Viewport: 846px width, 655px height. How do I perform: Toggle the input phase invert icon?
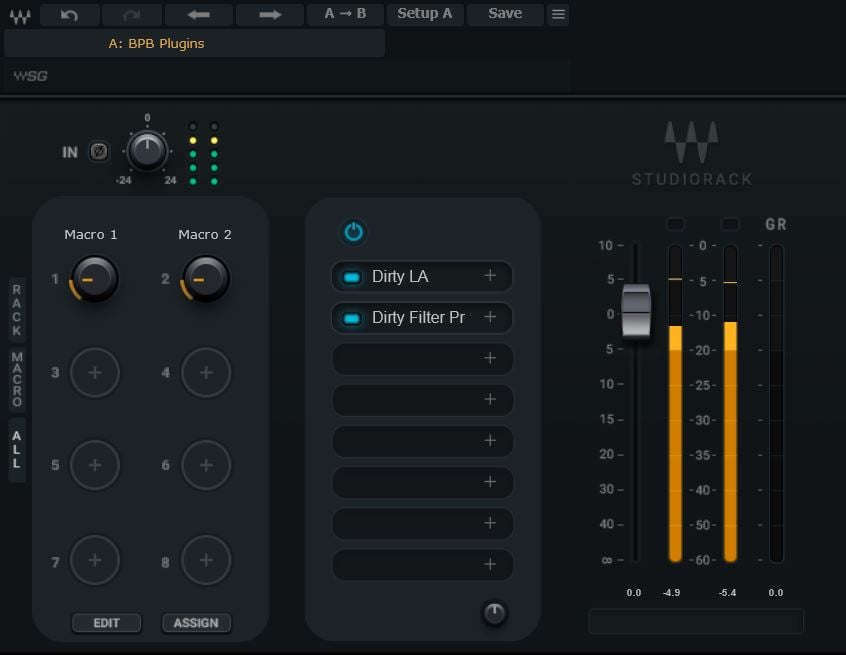pos(99,152)
